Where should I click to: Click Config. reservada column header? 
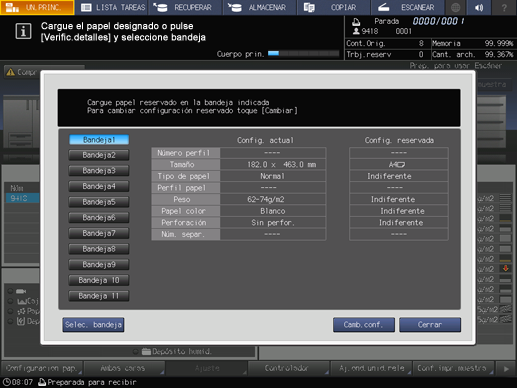tap(399, 140)
